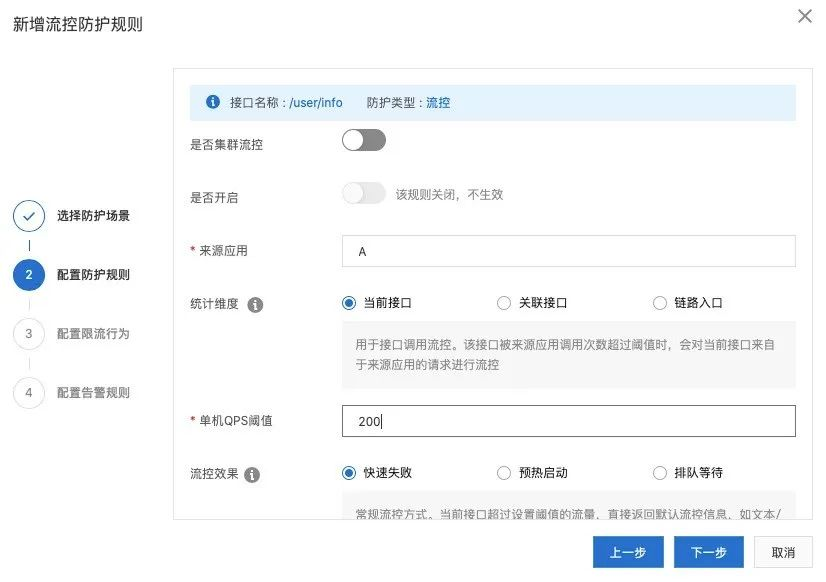
Task: Click the info icon beside 接口名称
Action: point(212,102)
